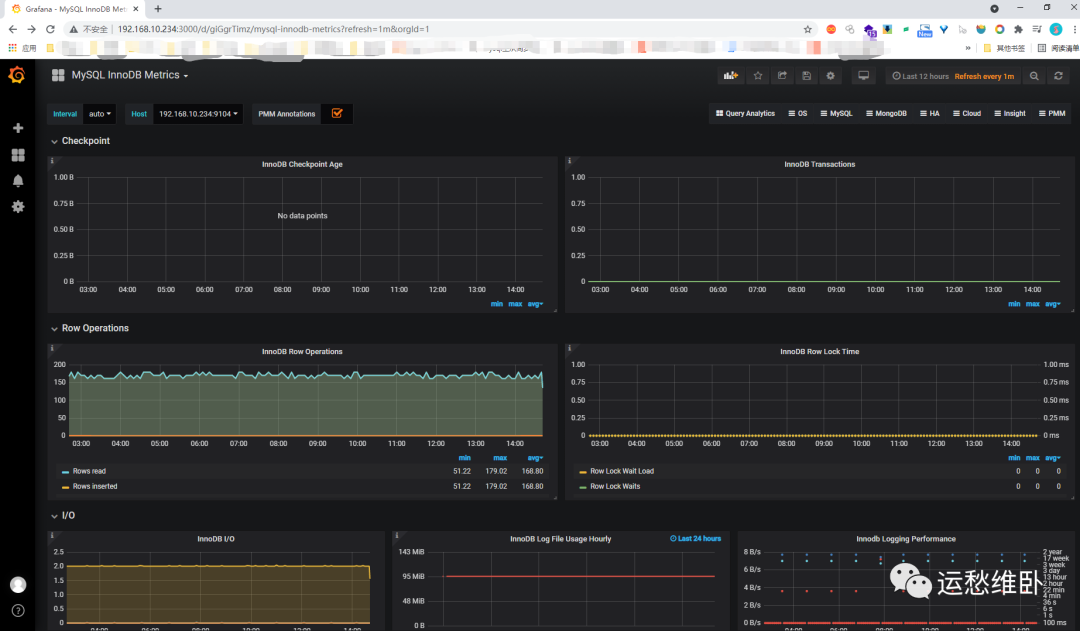Click info icon on InnoDB Log File Usage panel

tap(397, 535)
